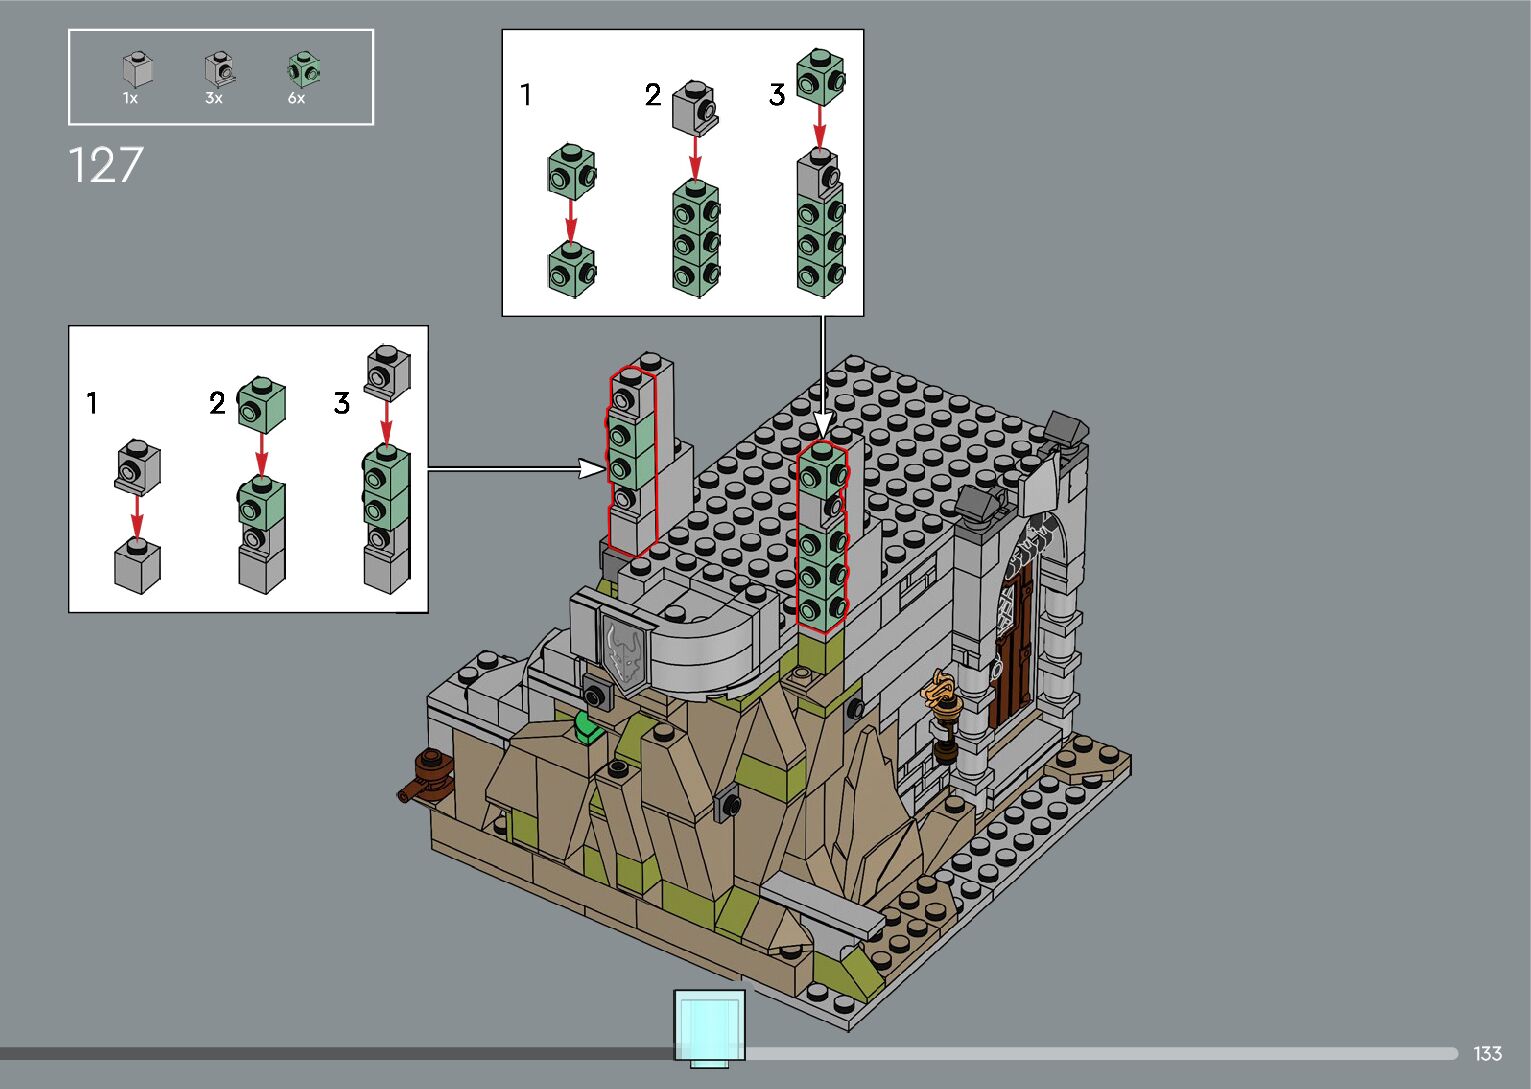
Task: Click the page number 133
Action: [x=1487, y=1054]
